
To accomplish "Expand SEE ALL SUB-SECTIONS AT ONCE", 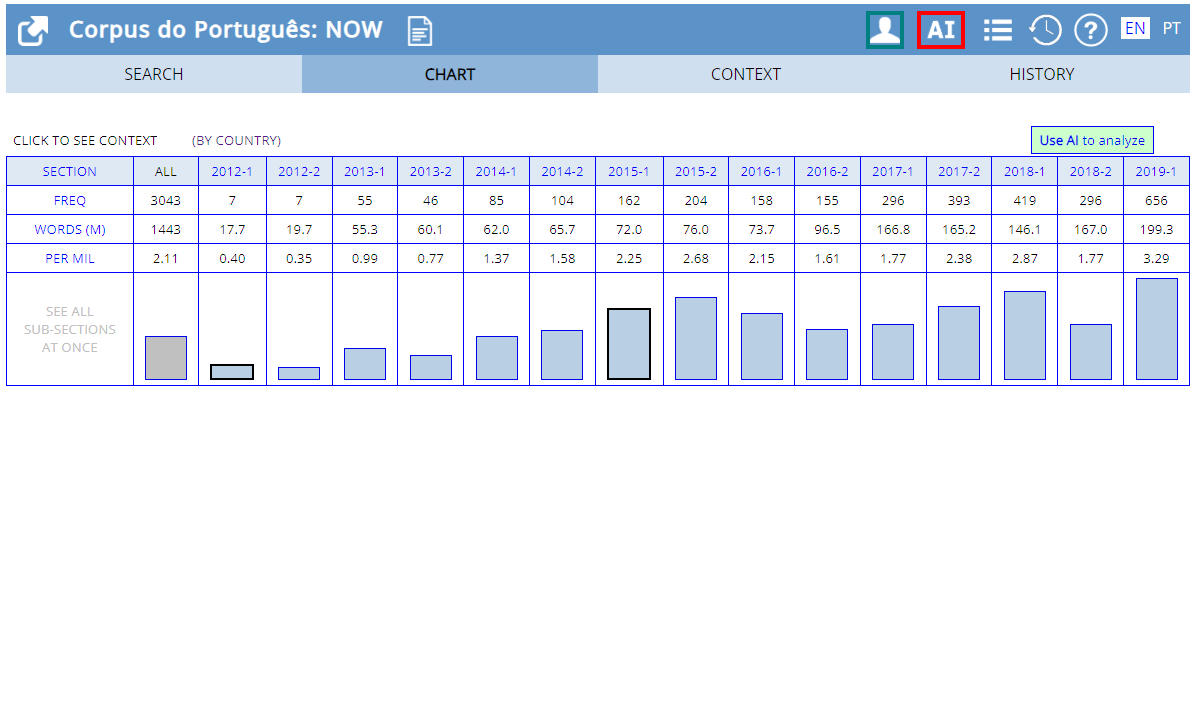I will coord(70,330).
